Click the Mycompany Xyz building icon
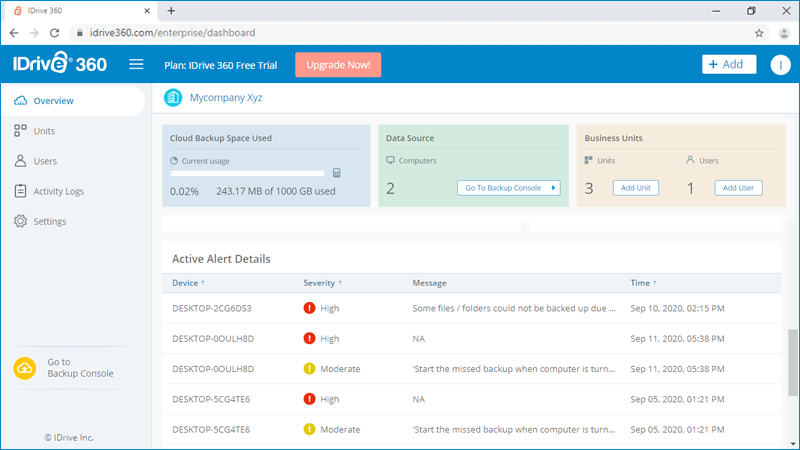The image size is (800, 450). [x=173, y=97]
